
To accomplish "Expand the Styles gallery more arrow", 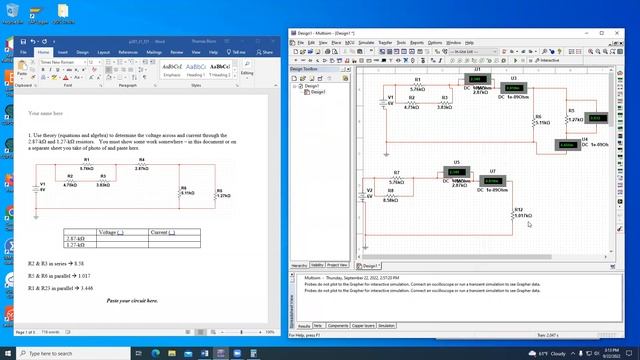I will pyautogui.click(x=235, y=77).
